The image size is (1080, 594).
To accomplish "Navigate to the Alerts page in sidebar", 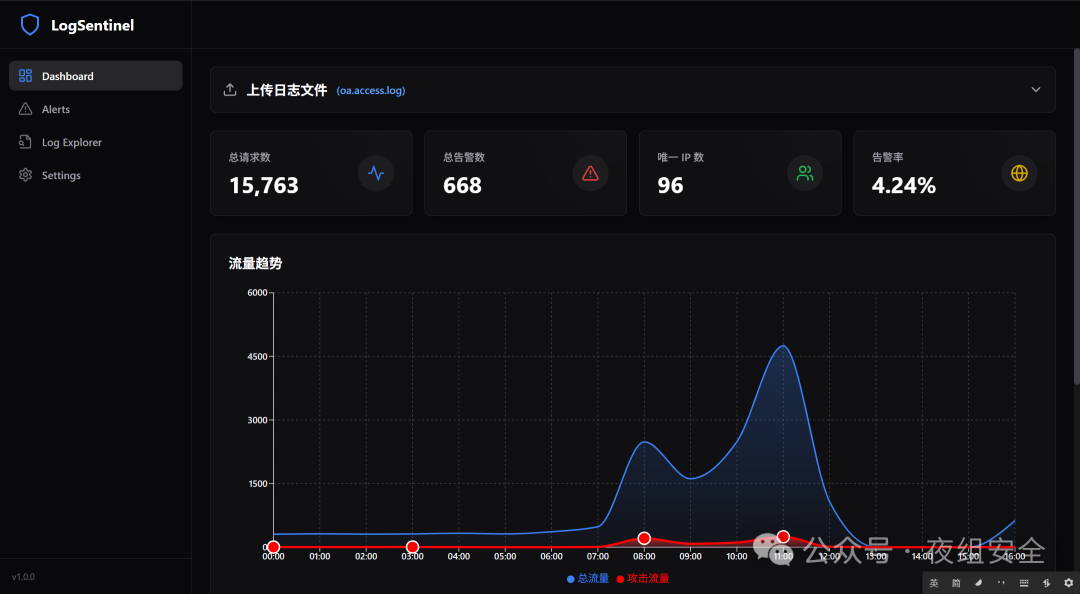I will click(54, 109).
